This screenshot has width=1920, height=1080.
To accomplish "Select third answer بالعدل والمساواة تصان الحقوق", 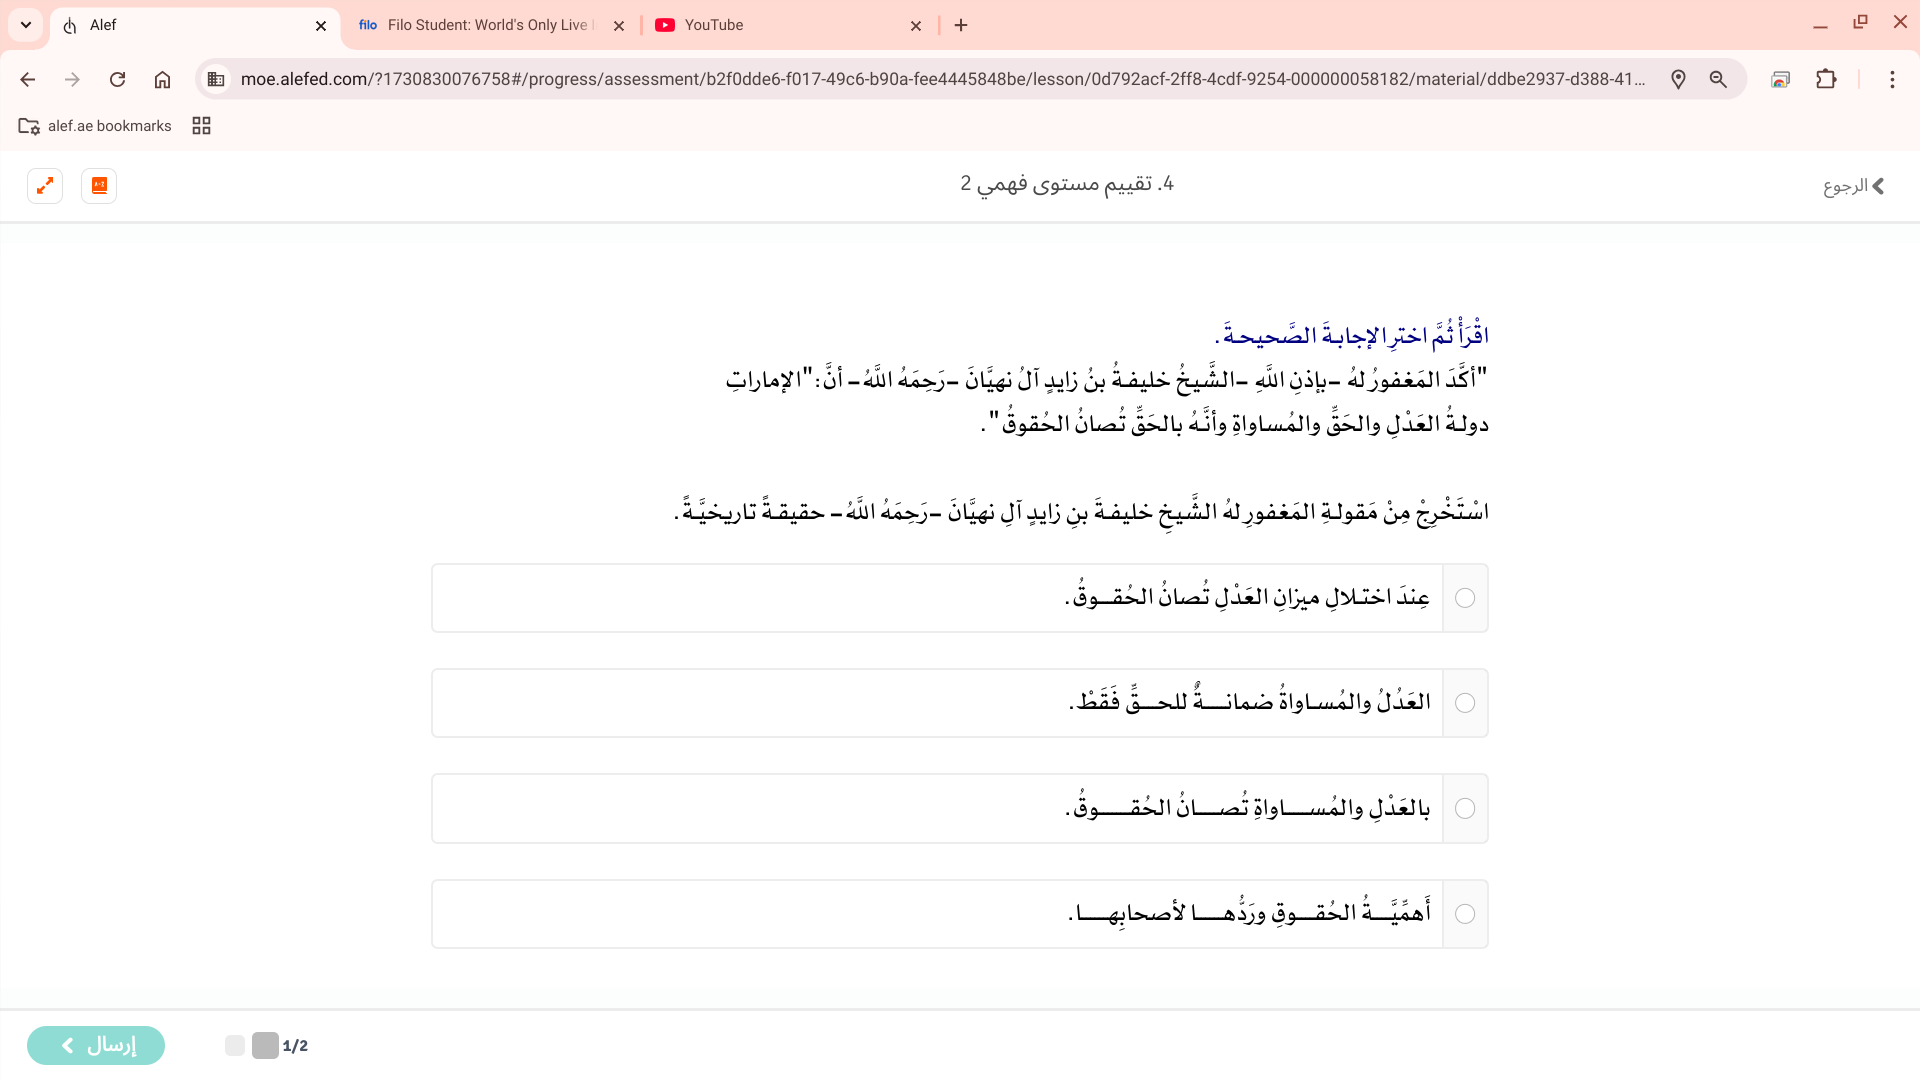I will pyautogui.click(x=1465, y=808).
